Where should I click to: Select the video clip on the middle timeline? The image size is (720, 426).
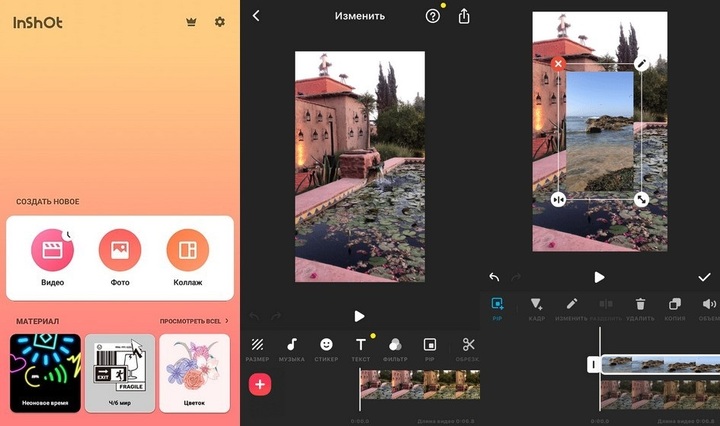(420, 384)
